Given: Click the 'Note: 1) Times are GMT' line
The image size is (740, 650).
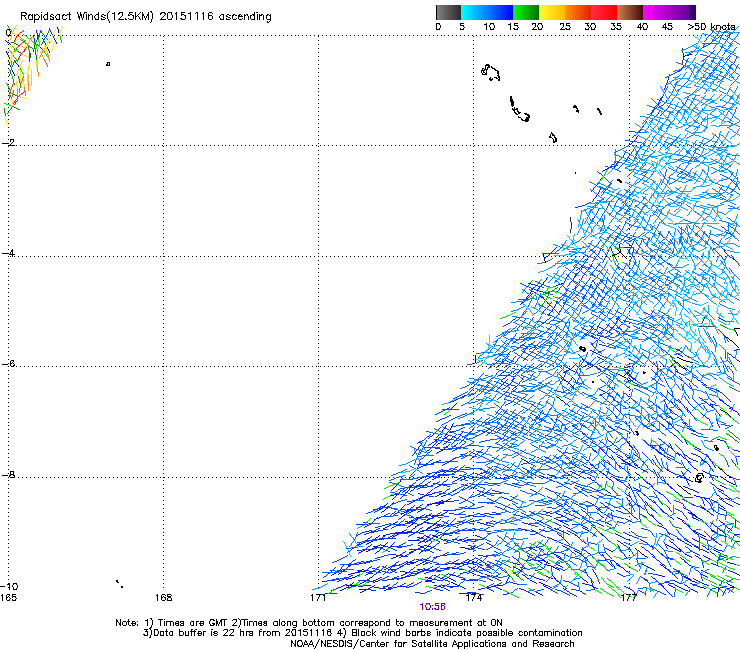Looking at the screenshot, I should 309,623.
